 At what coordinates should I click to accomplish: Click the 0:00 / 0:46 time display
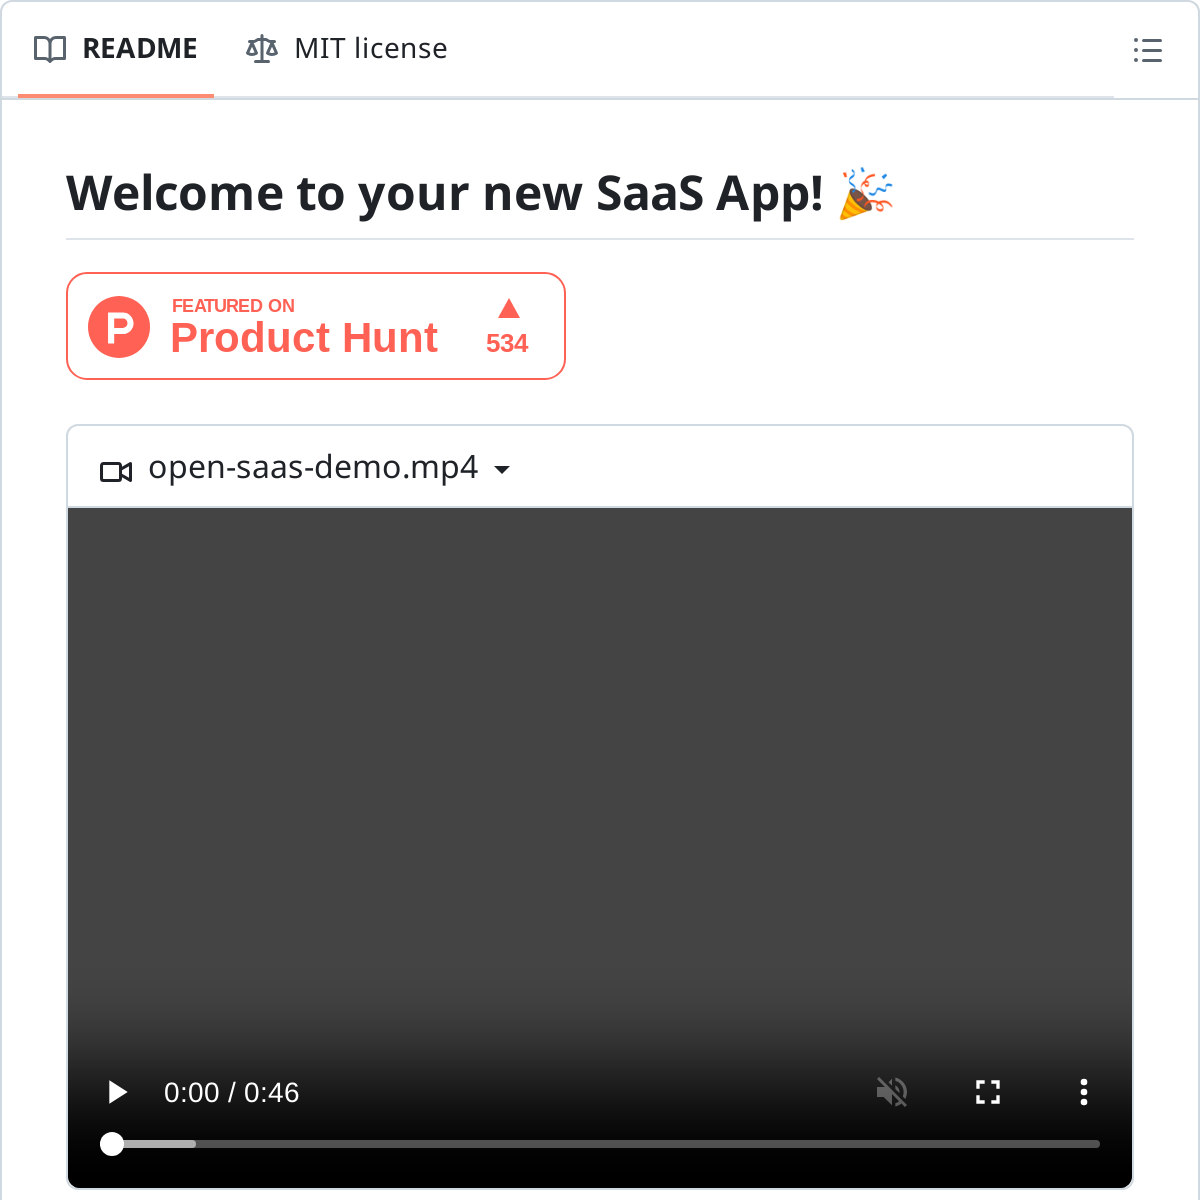coord(231,1092)
